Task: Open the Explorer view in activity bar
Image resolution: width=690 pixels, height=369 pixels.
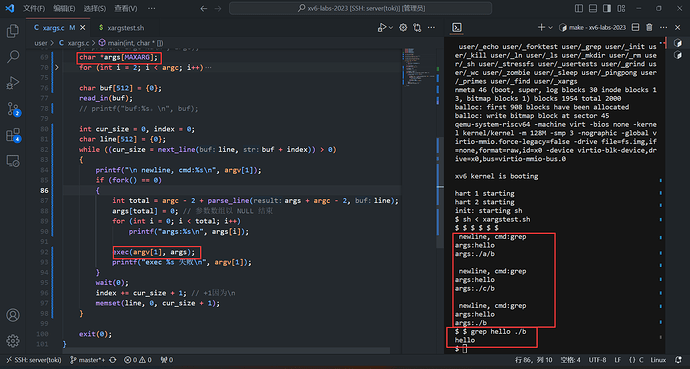Action: point(13,31)
